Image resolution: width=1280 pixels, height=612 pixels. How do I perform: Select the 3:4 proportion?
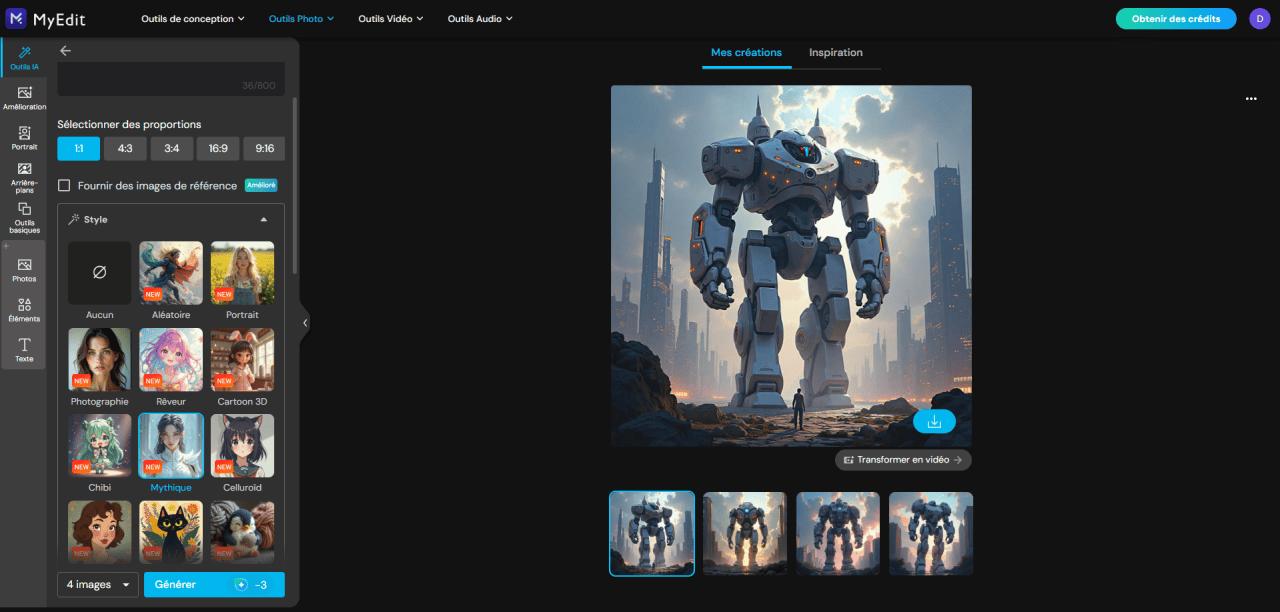point(171,148)
